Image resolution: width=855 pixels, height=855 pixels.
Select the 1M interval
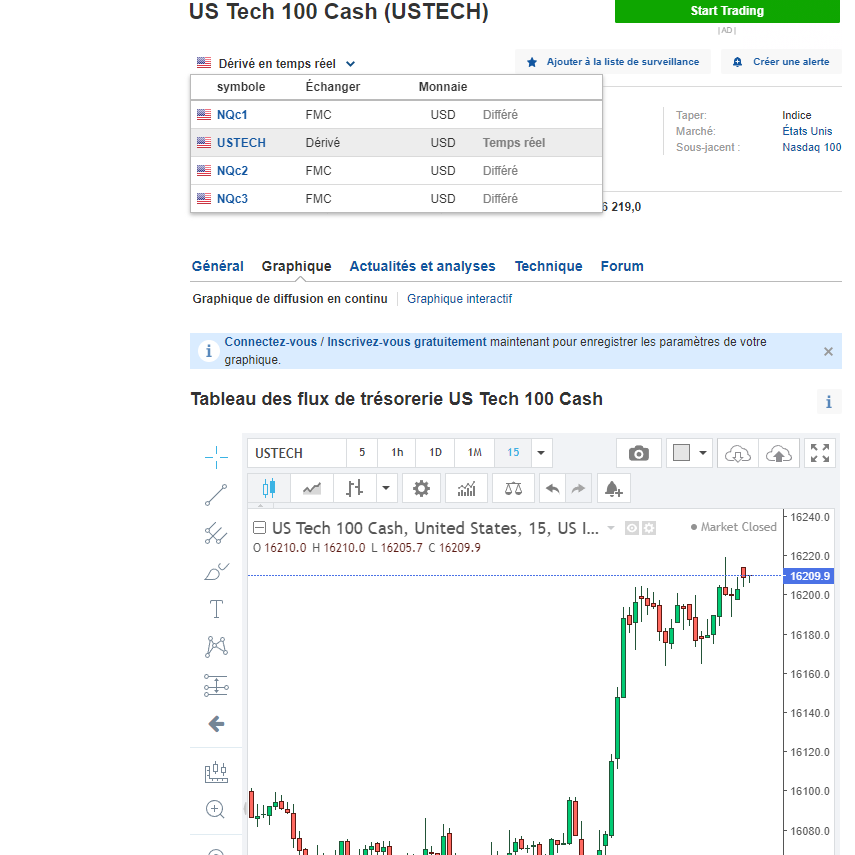[474, 453]
